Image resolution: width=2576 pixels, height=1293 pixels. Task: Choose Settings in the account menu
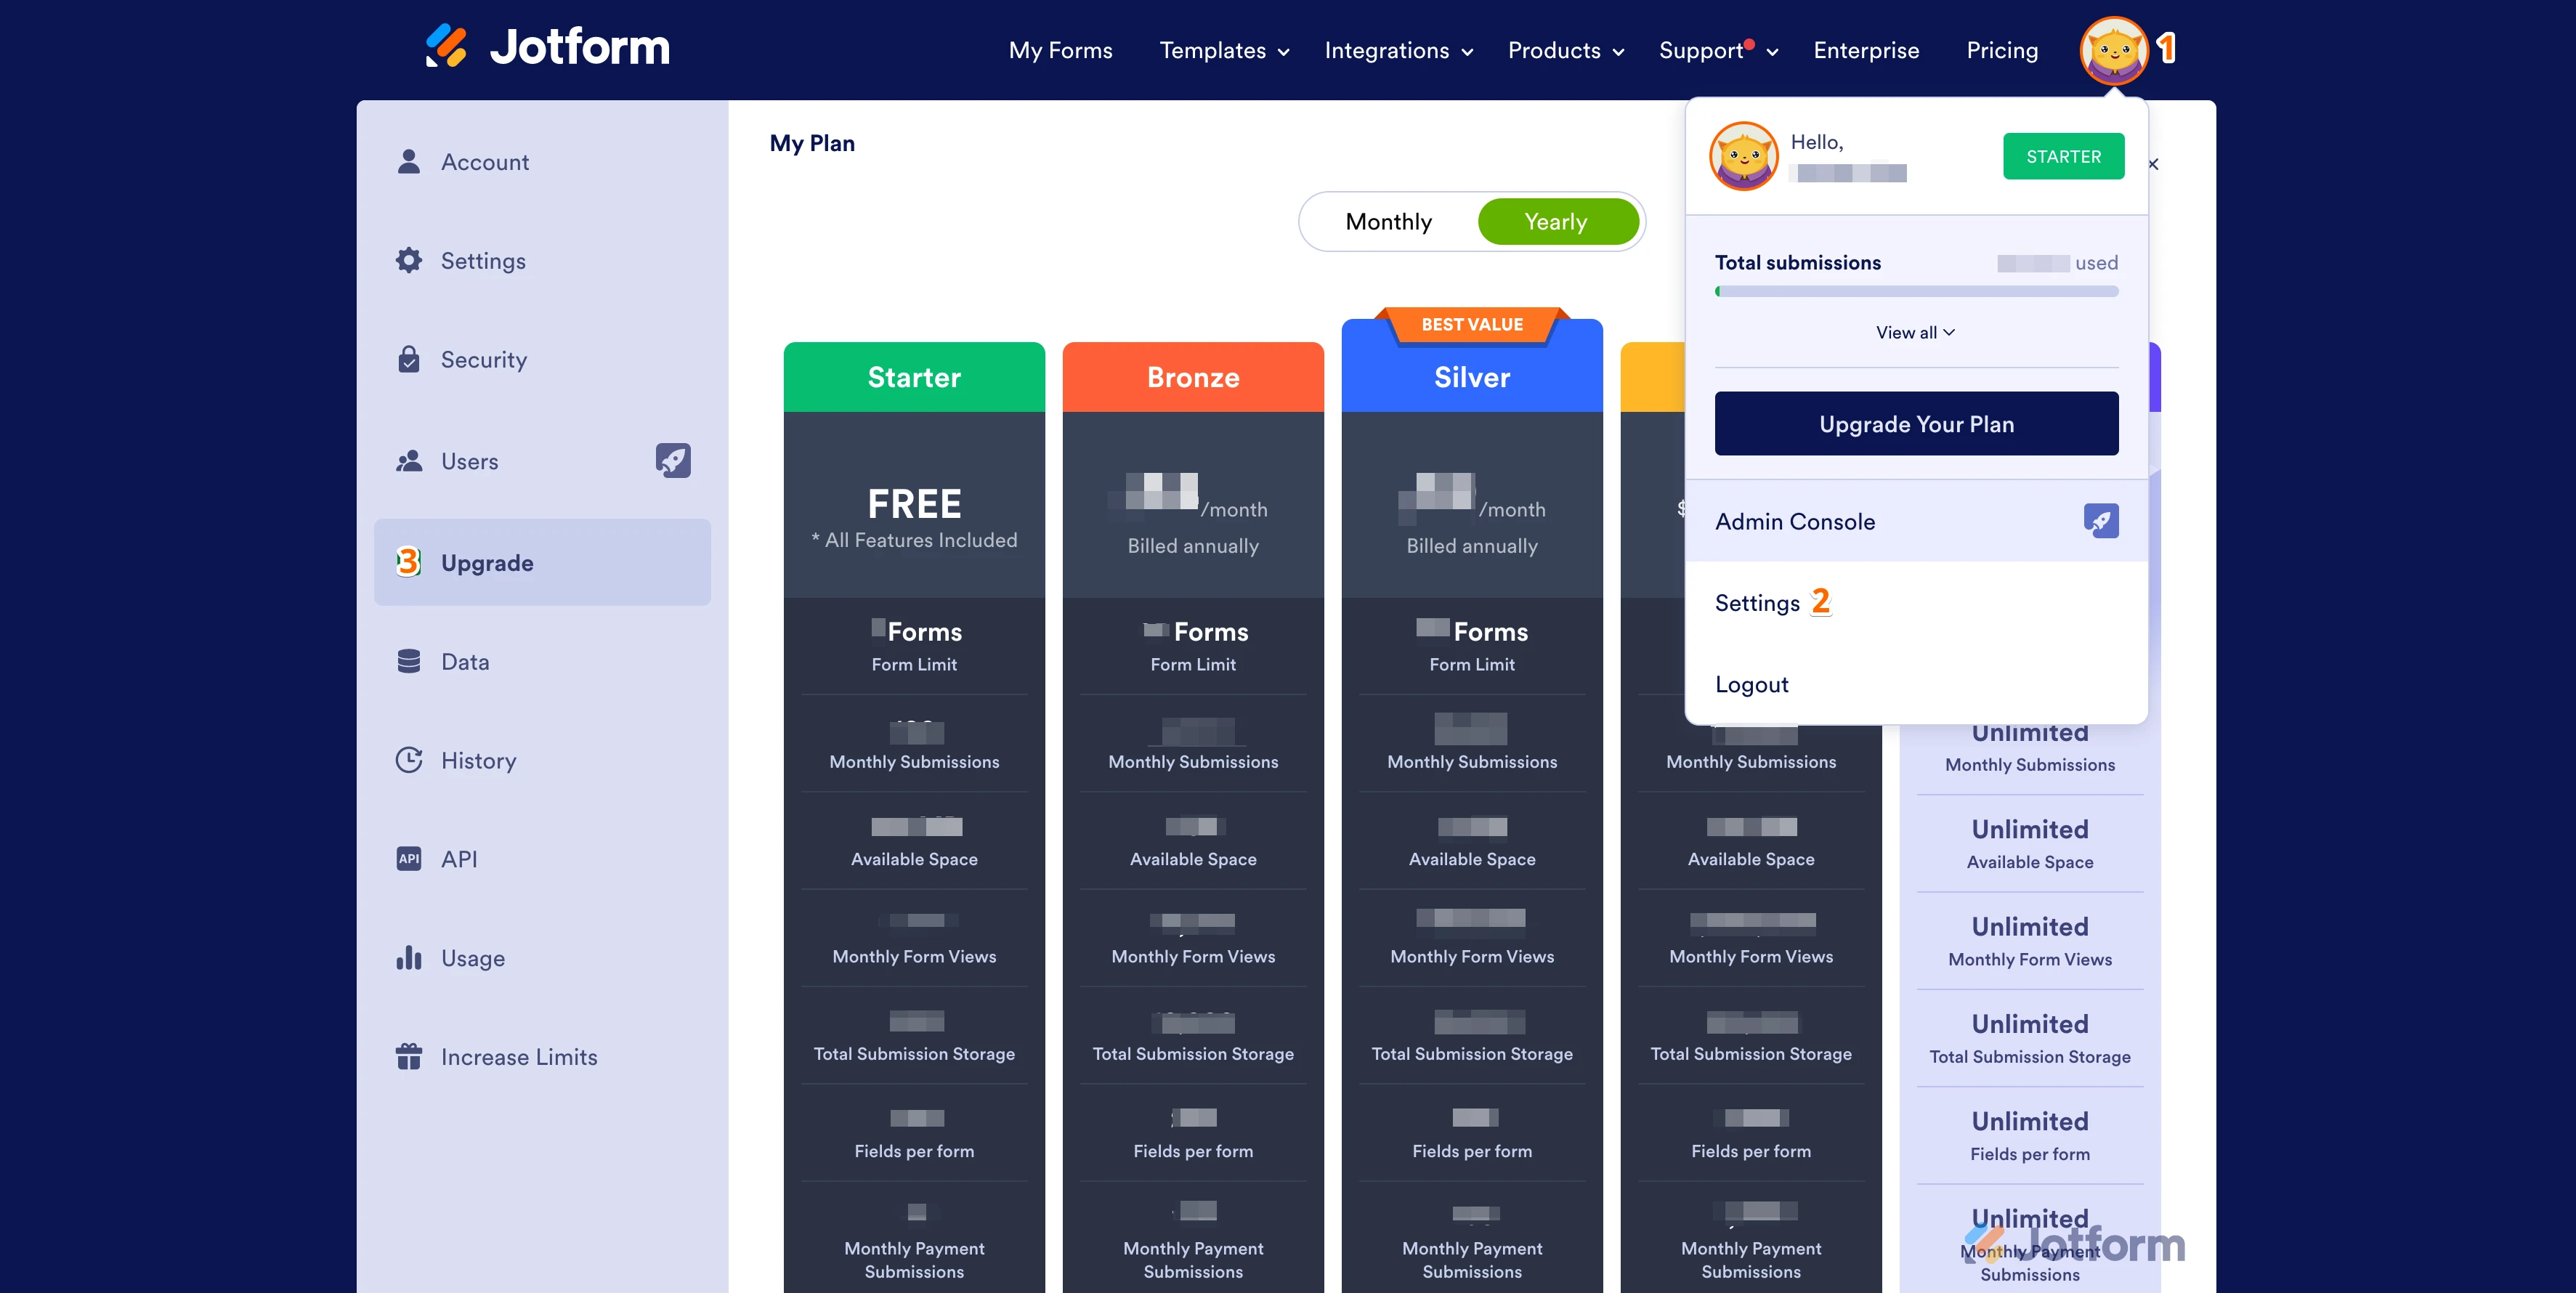tap(1916, 602)
